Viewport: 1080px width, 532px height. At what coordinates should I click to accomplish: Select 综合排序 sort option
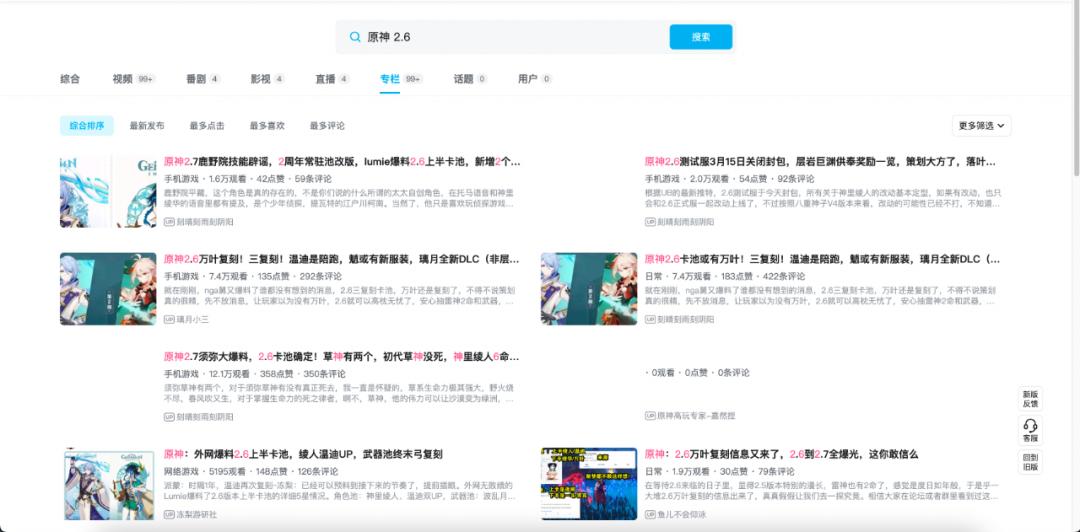click(x=87, y=126)
